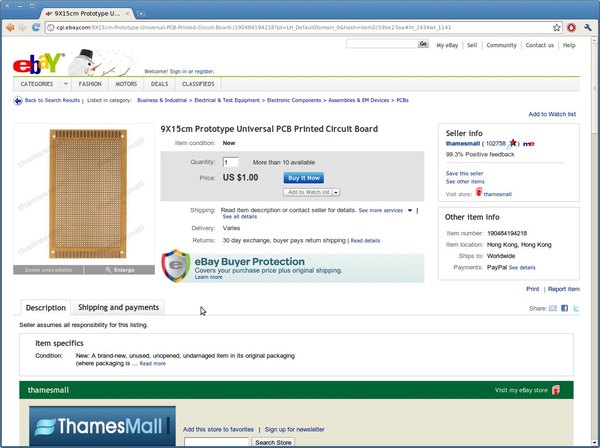Click the eBay Buyer Protection shield icon
Viewport: 600px width, 448px height.
[176, 266]
